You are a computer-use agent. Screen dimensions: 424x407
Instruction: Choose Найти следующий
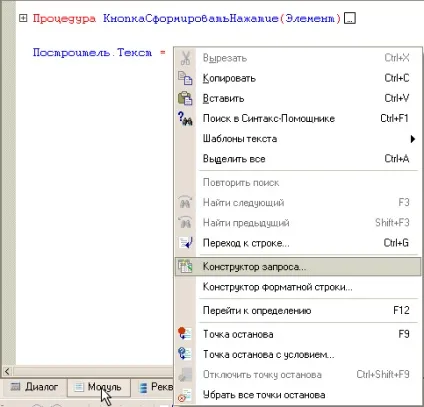[x=298, y=203]
